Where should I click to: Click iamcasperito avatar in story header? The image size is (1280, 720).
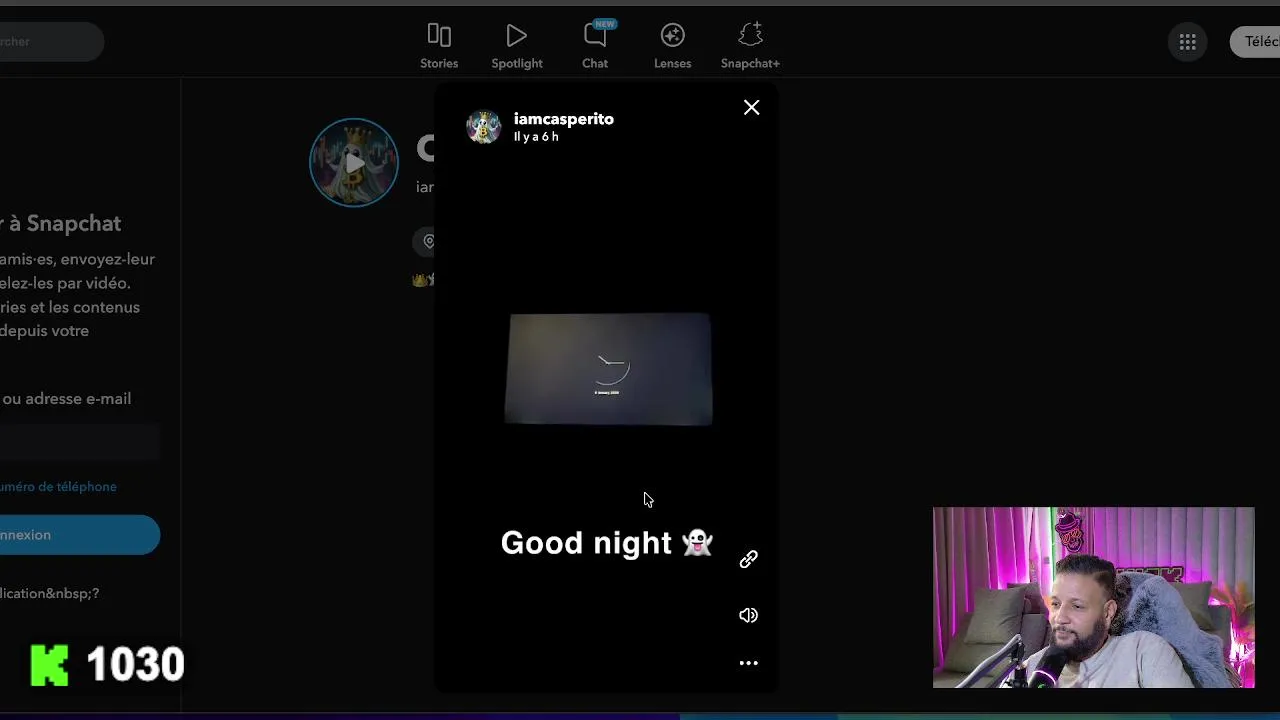click(x=484, y=127)
